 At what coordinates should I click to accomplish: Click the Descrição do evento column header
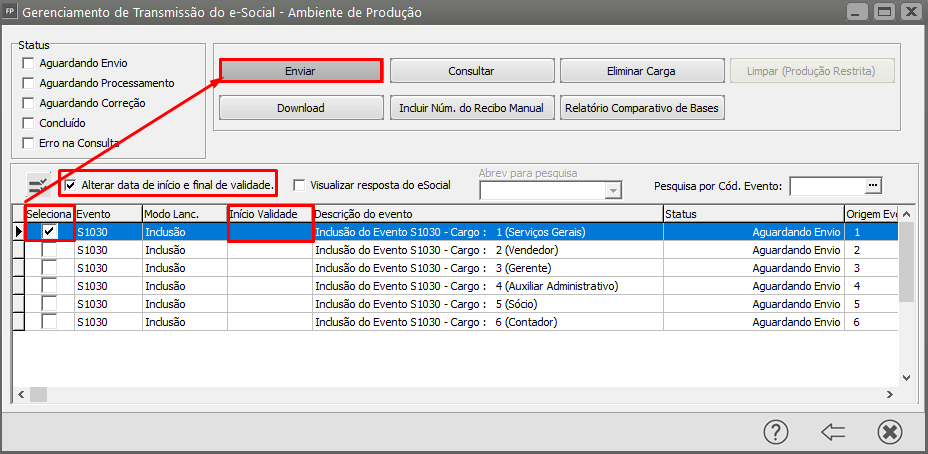tap(488, 214)
